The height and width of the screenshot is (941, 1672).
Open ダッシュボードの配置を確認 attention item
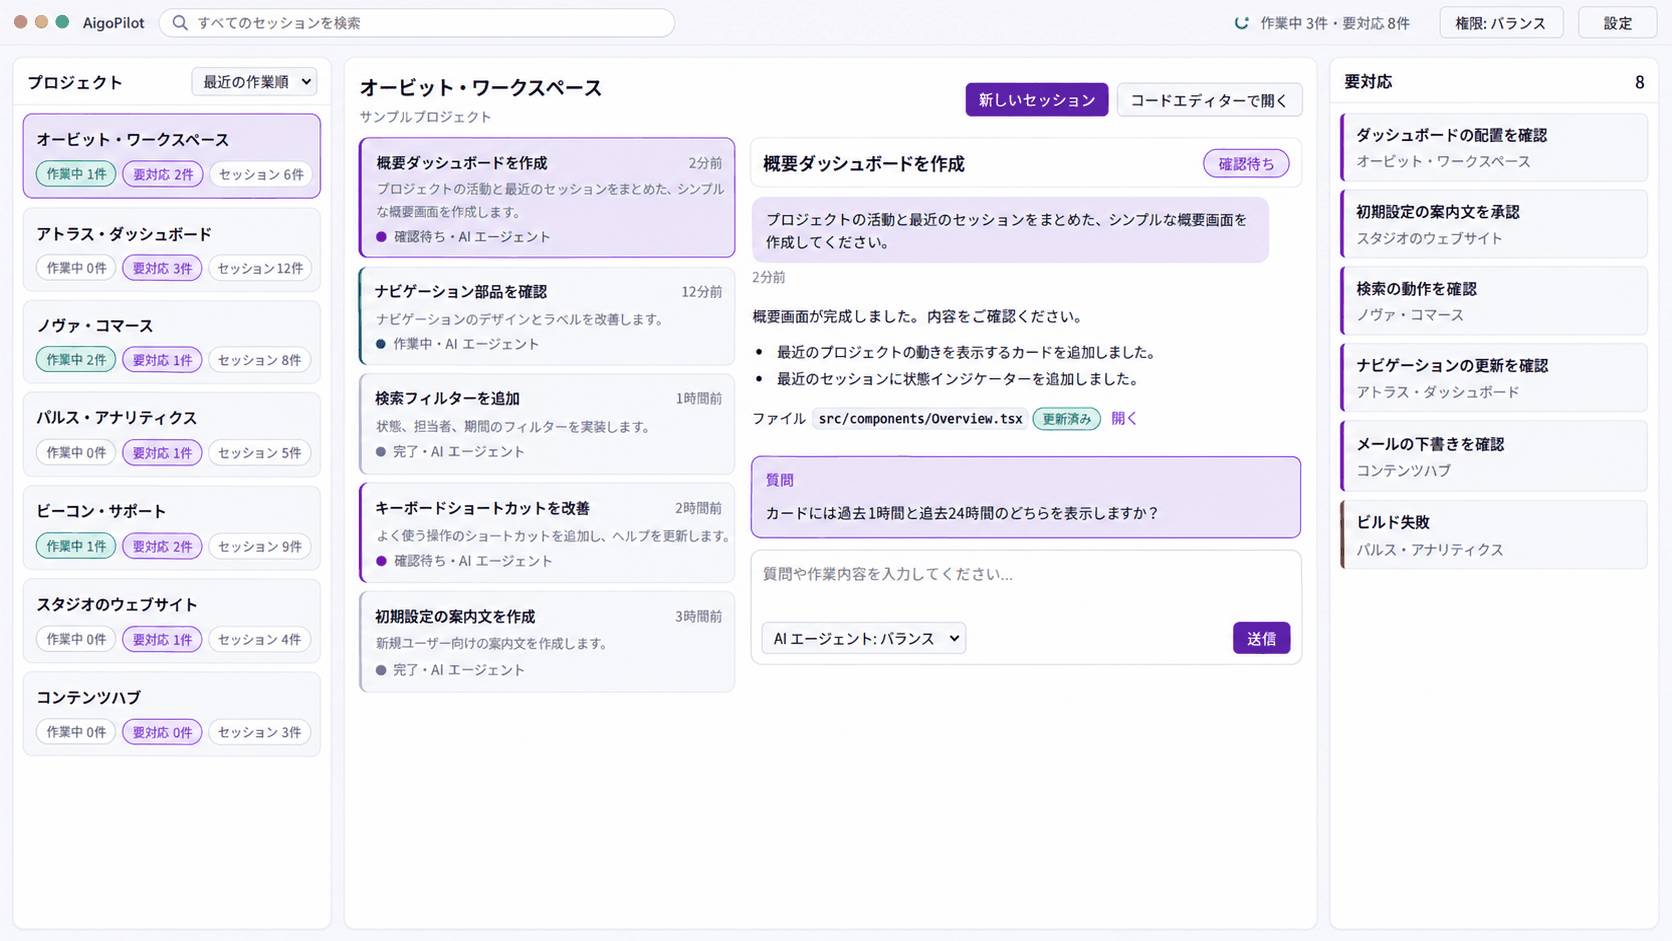[x=1494, y=147]
